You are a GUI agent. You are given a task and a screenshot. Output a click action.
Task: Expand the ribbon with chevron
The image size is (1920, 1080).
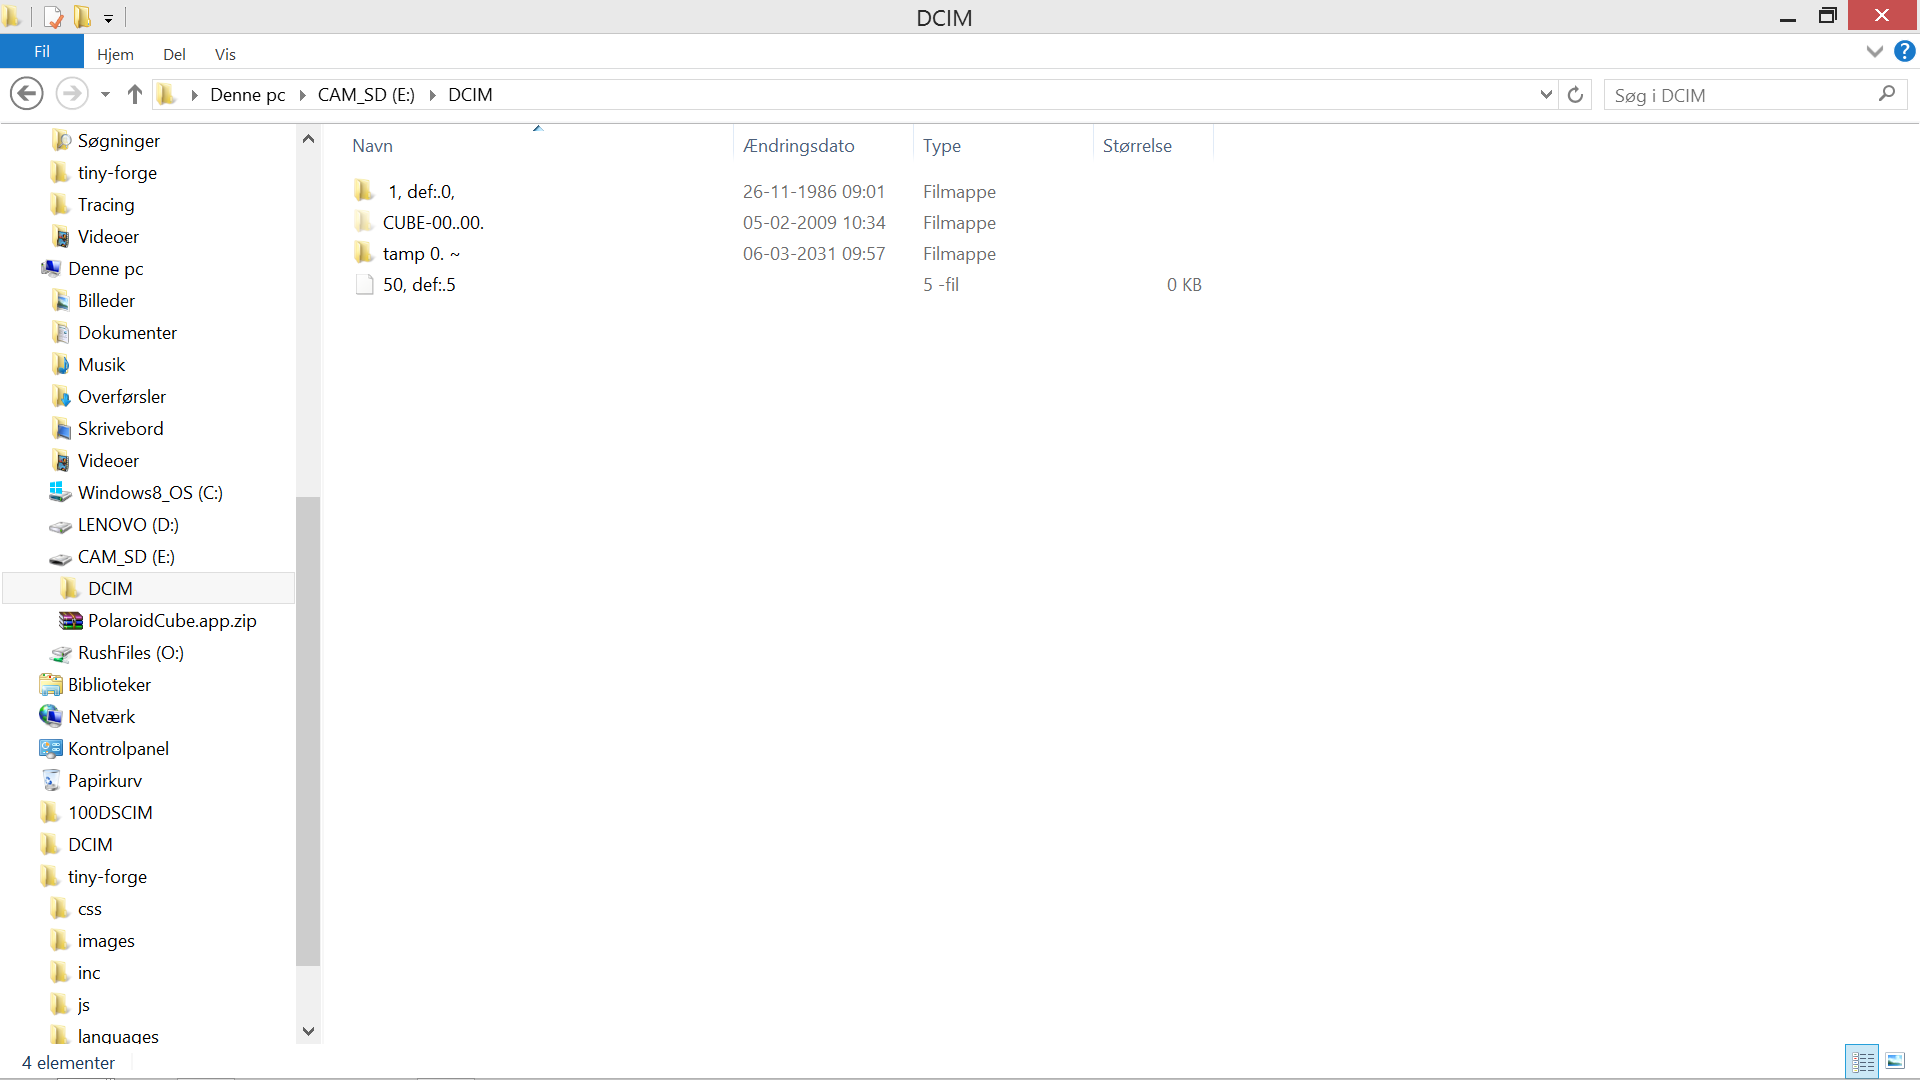1875,51
